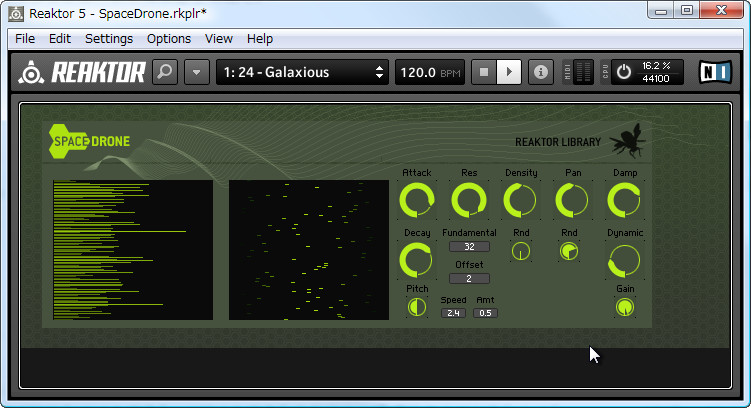Screen dimensions: 751x408
Task: Open the toolbar dropdown arrow menu
Action: pos(196,72)
